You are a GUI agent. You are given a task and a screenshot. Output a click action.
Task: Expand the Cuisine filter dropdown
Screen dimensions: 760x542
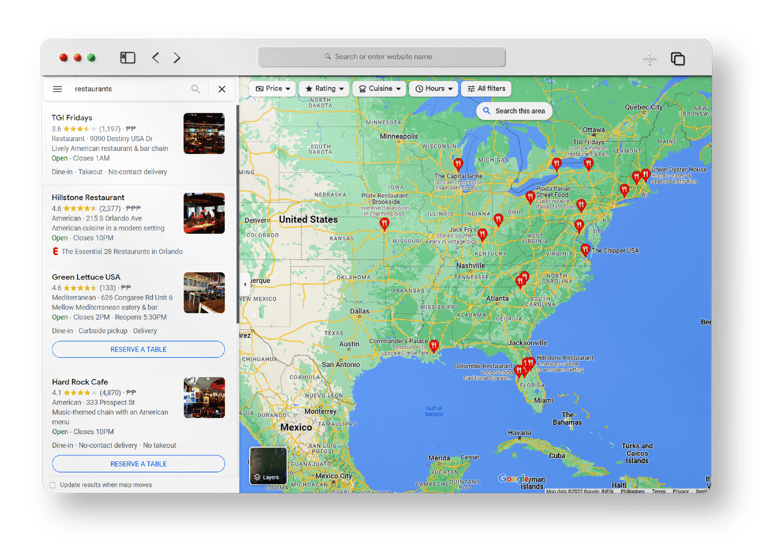click(380, 89)
